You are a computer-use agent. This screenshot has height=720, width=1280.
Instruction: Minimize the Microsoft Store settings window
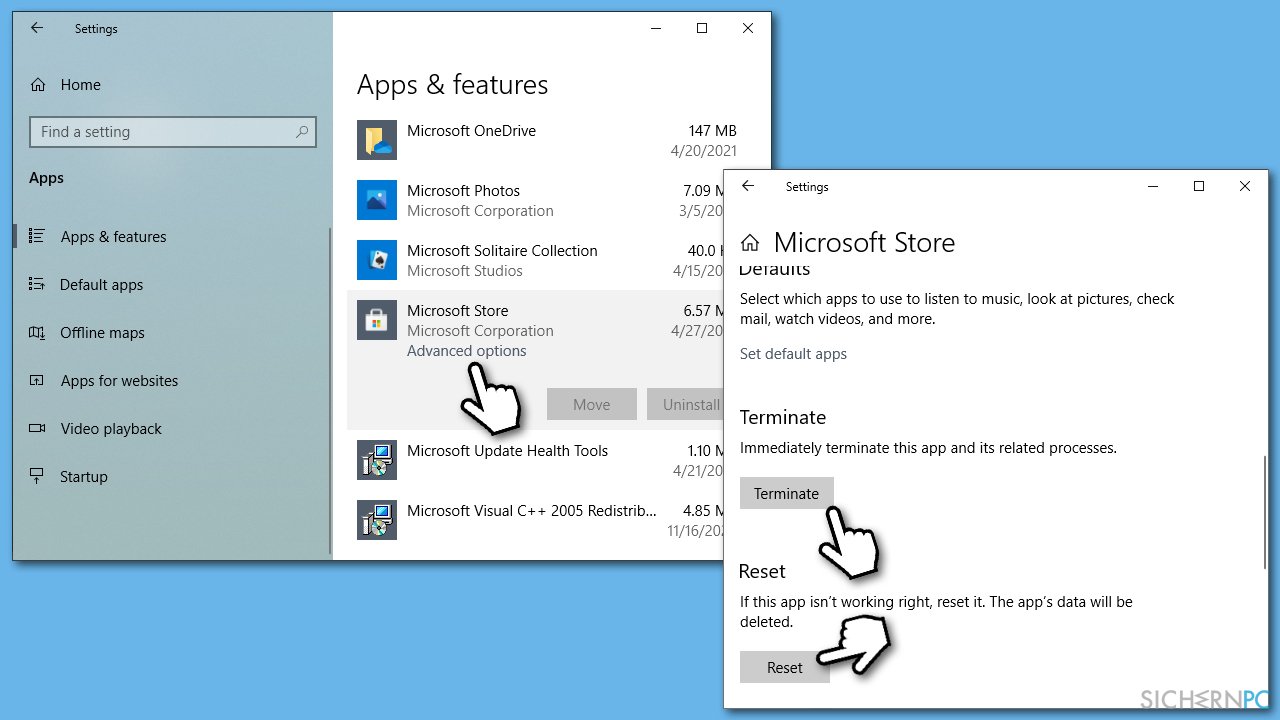click(1153, 186)
